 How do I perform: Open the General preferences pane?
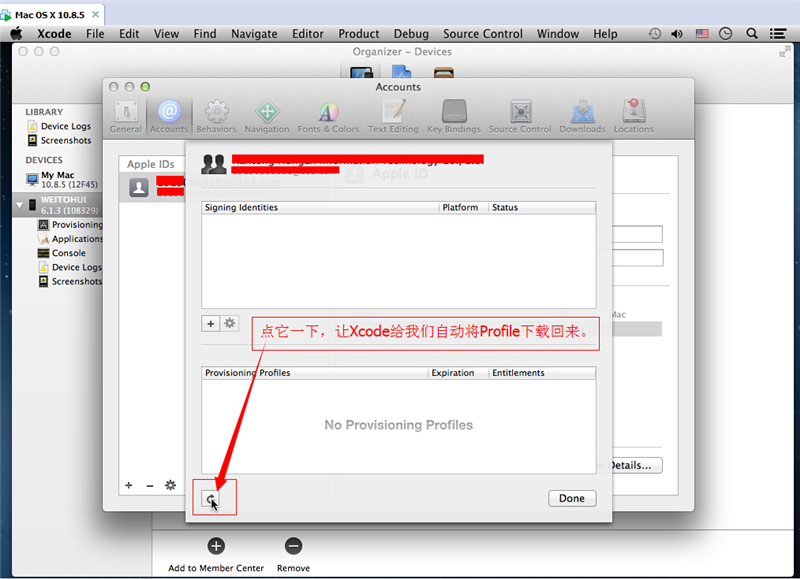126,117
